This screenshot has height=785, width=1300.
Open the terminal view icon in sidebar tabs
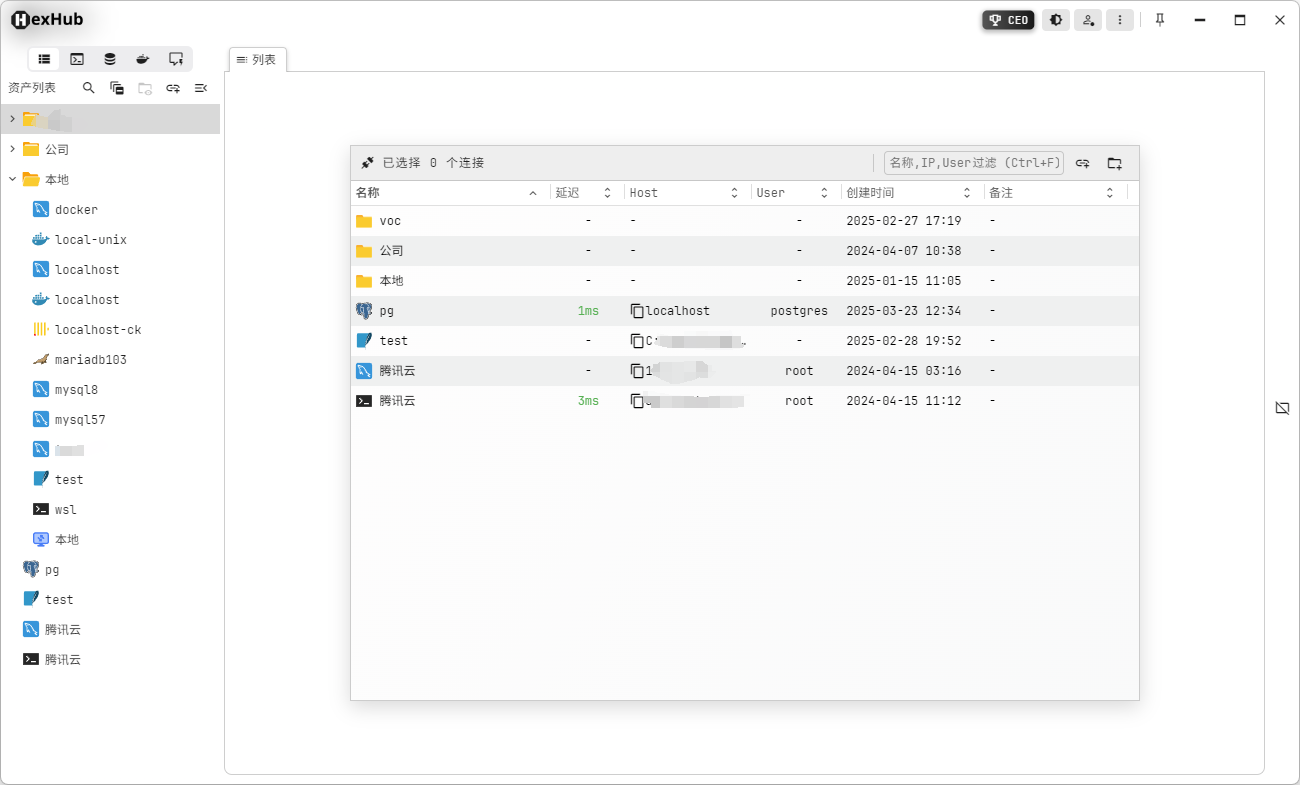pos(77,59)
